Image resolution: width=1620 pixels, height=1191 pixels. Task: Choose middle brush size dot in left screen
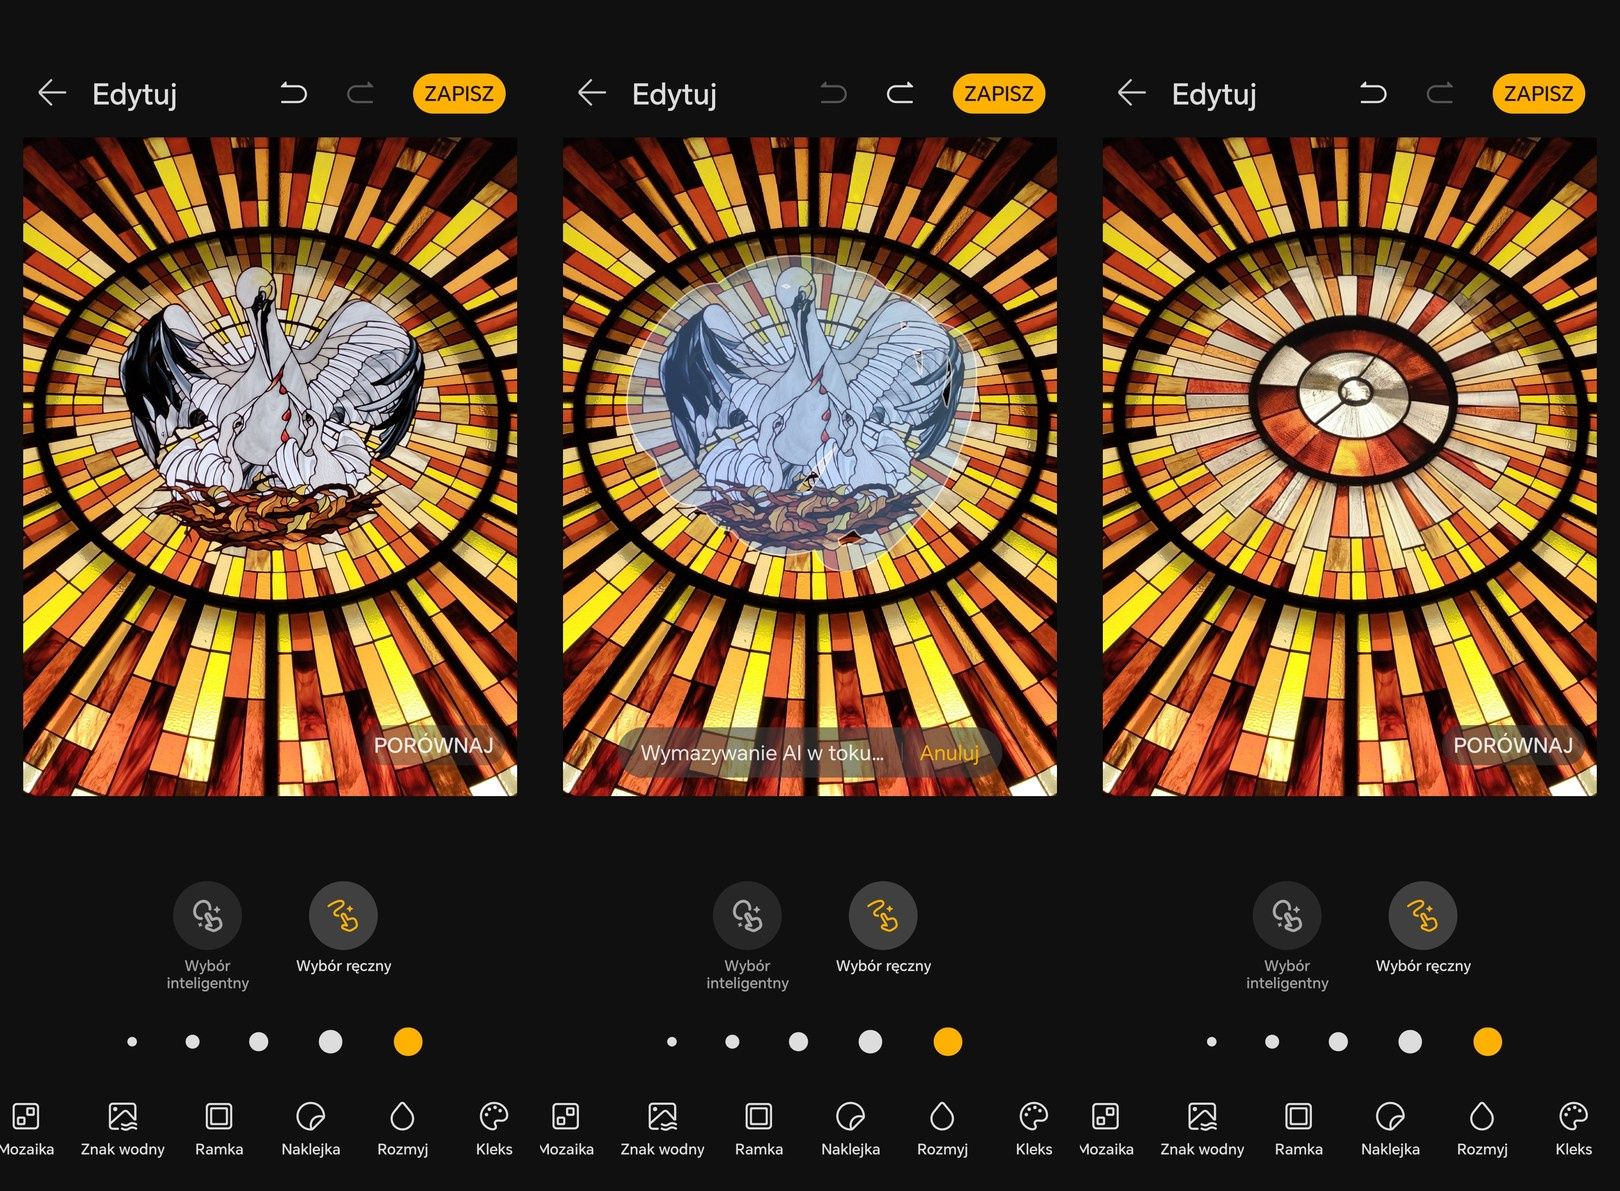coord(259,1042)
